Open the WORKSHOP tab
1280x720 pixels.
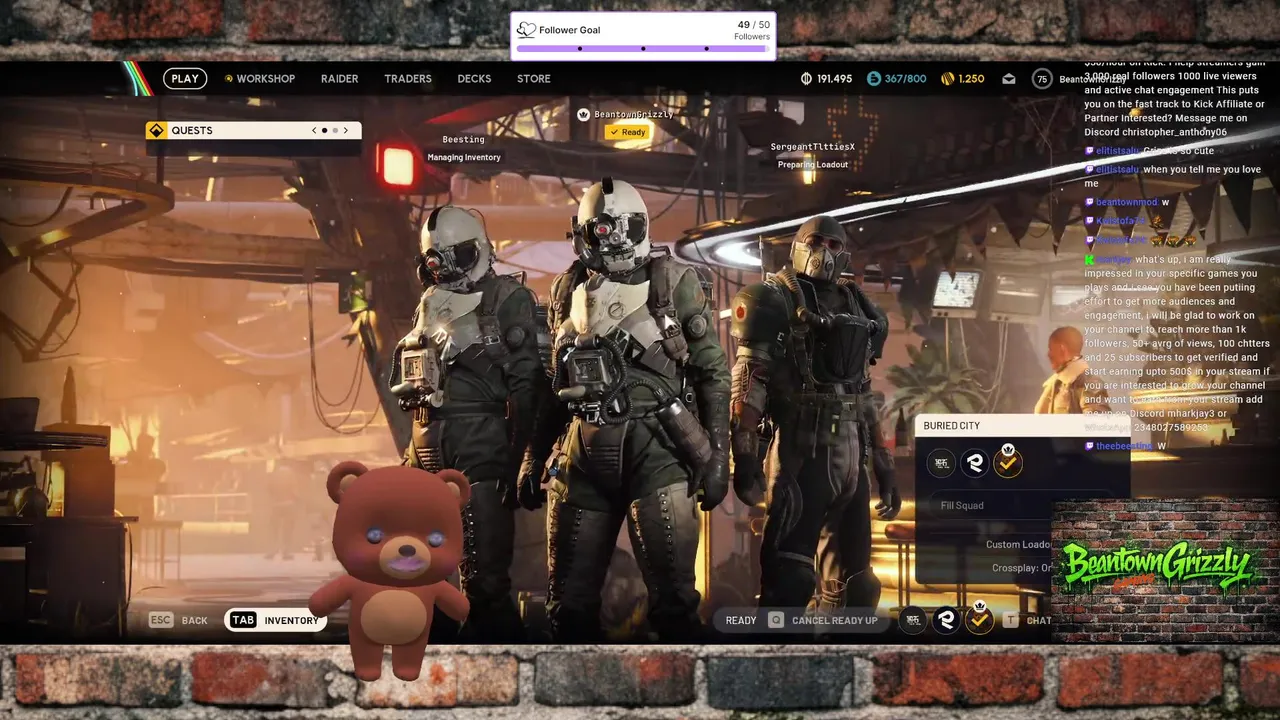pos(265,79)
